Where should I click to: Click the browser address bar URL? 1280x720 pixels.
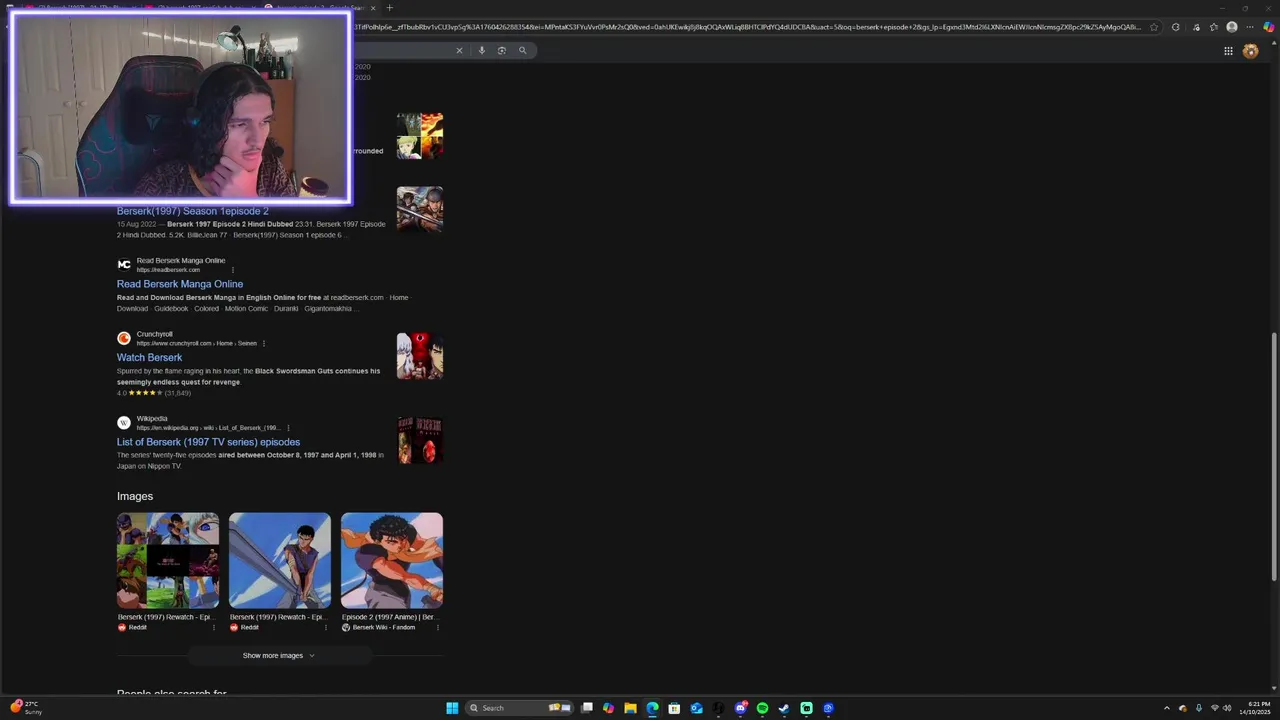tap(746, 27)
